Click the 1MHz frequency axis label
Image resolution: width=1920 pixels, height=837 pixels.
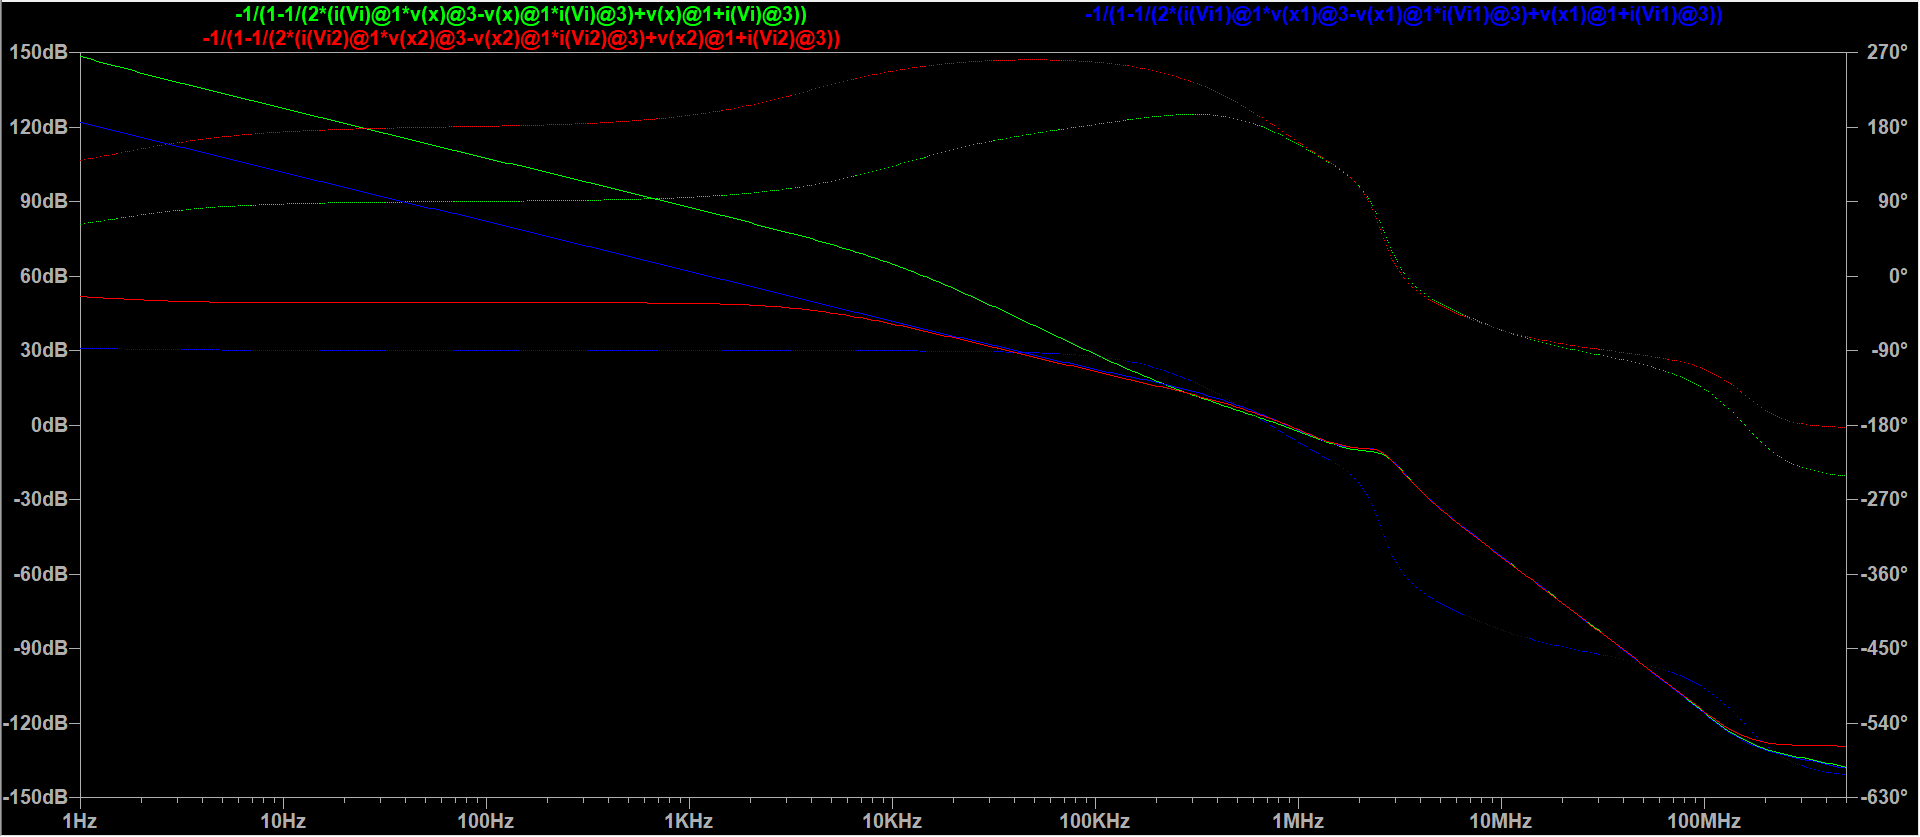click(x=1298, y=822)
